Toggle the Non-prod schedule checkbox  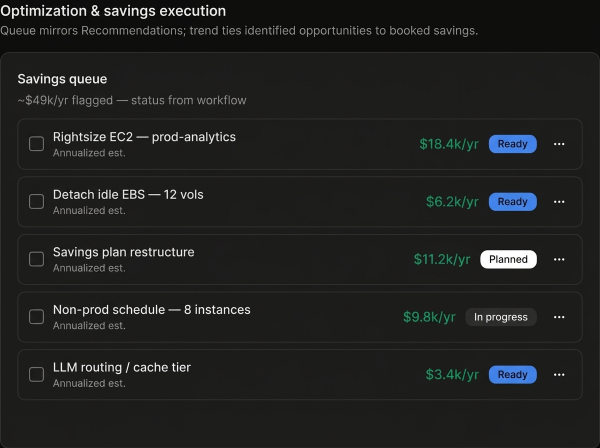pos(36,317)
